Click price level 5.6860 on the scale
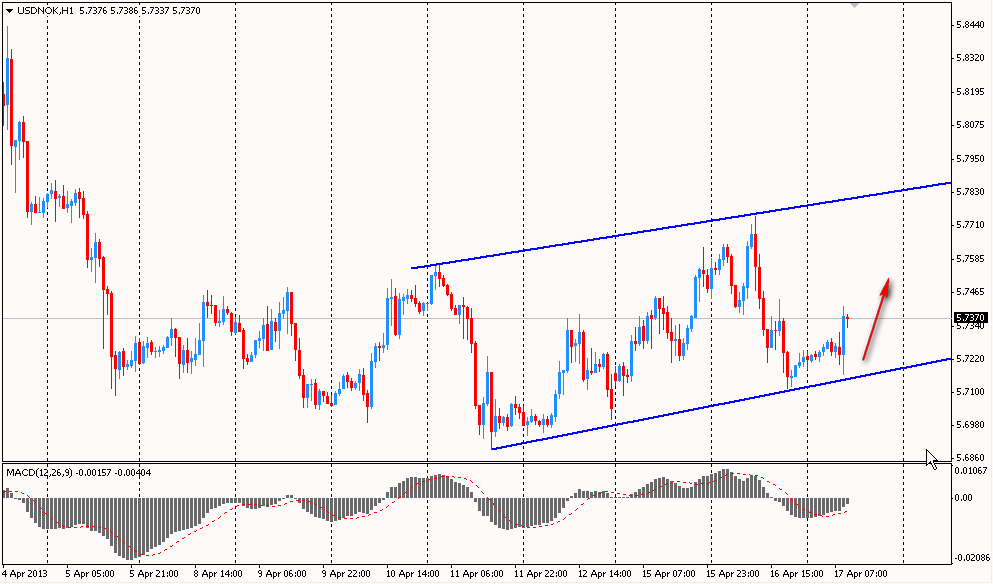 tap(971, 457)
